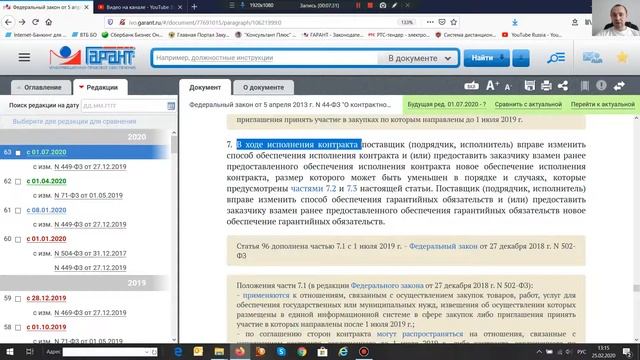
Task: Open Сбербанк Бизнес Онлайн bookmark
Action: click(x=132, y=35)
